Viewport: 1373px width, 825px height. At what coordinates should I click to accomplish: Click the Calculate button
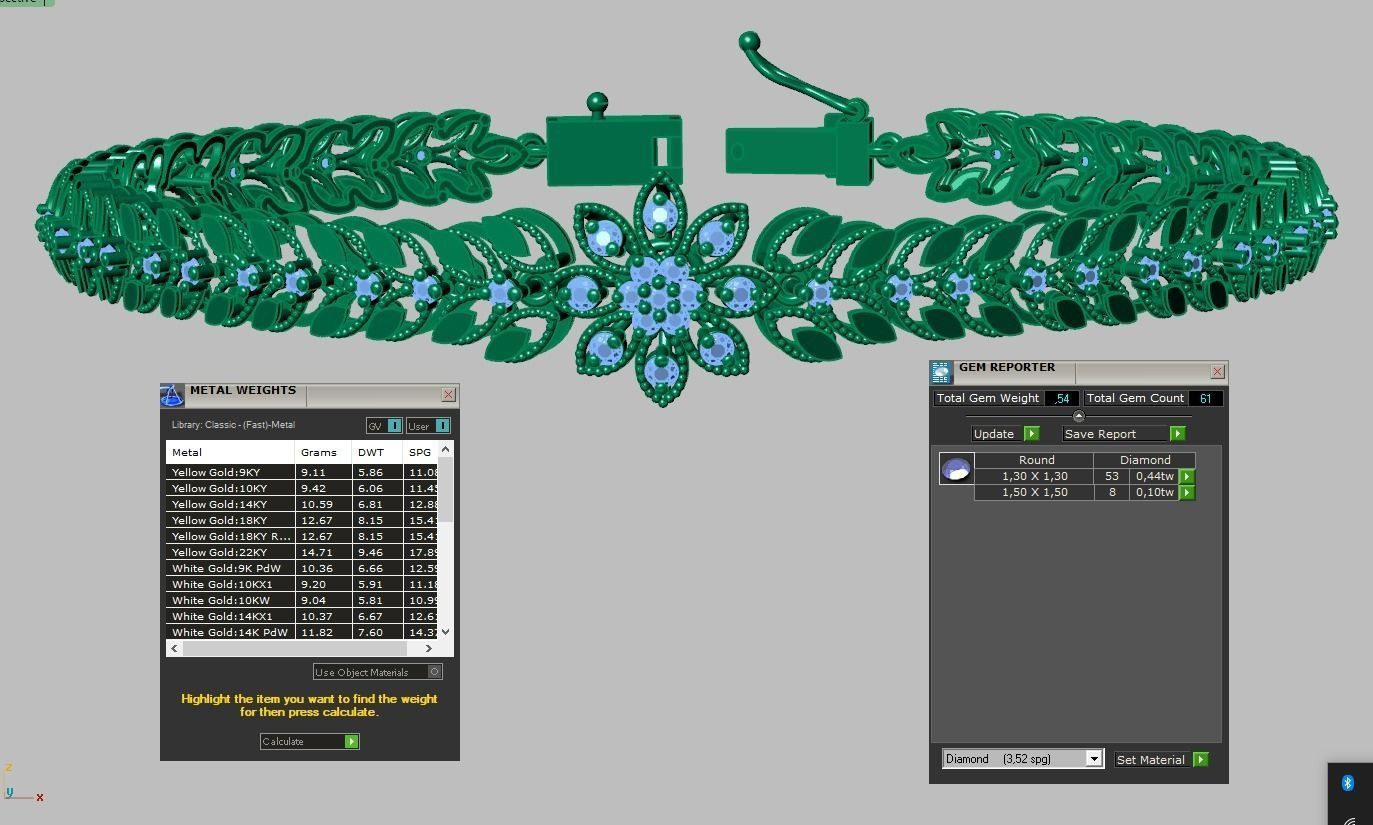(309, 741)
